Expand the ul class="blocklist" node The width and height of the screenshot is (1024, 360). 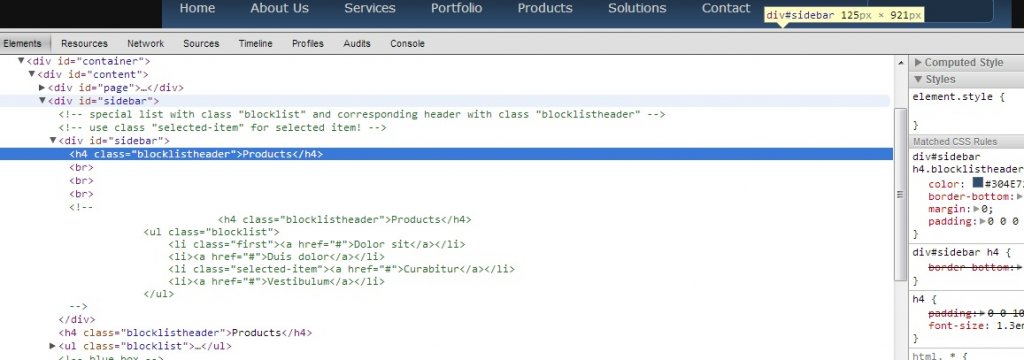[53, 346]
